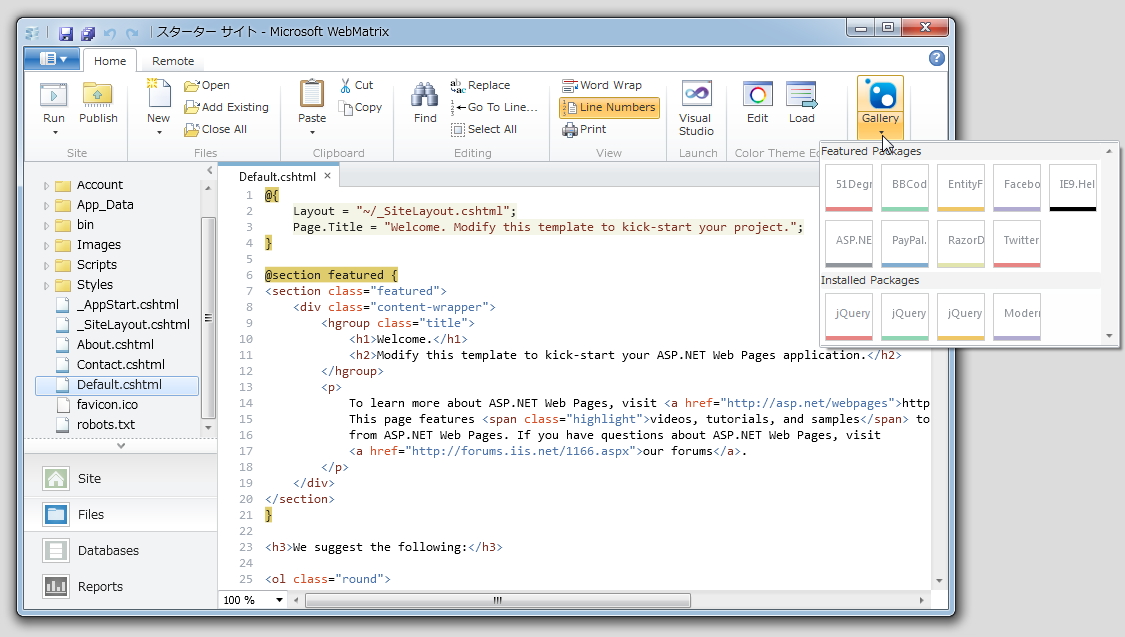The image size is (1125, 637).
Task: Open About.cshtml in file tree
Action: (x=115, y=345)
